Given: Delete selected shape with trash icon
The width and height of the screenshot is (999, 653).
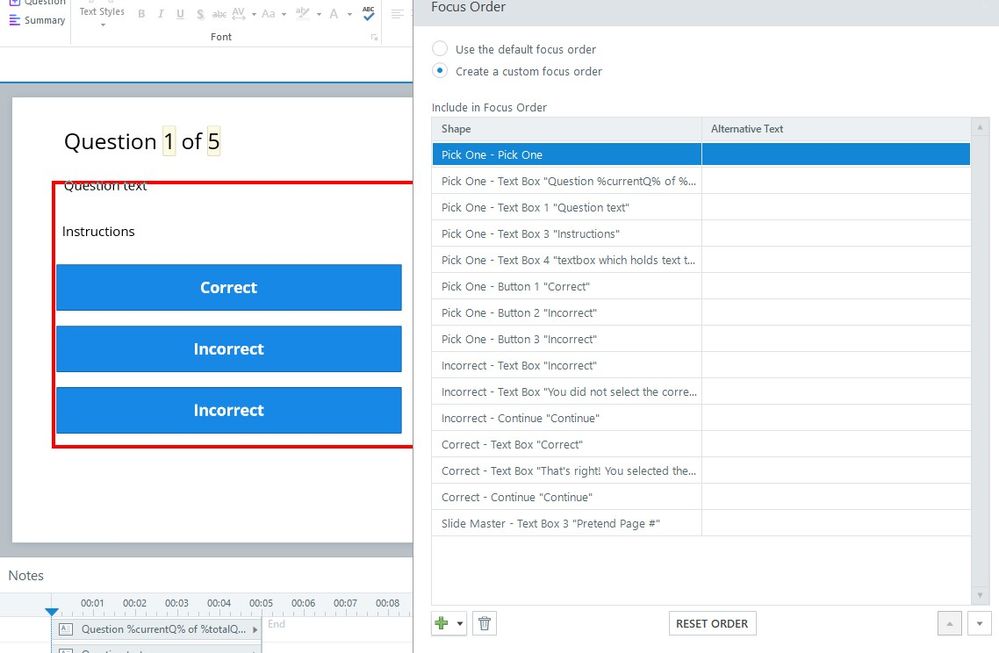Looking at the screenshot, I should (x=484, y=623).
